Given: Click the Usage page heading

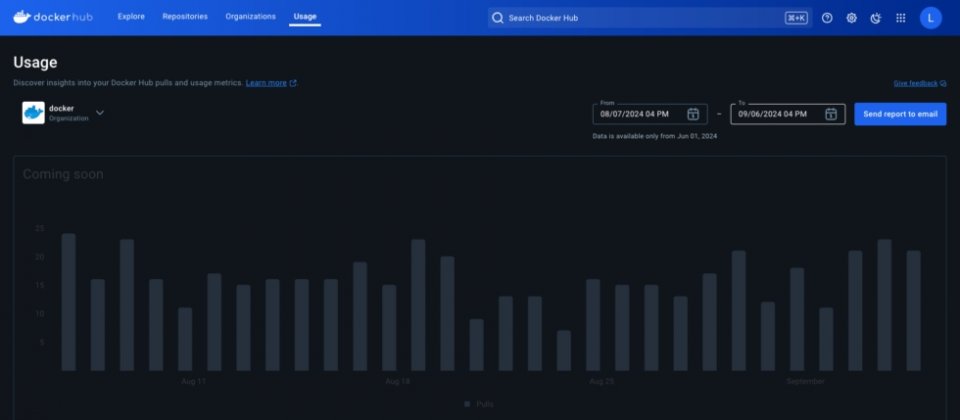Looking at the screenshot, I should (36, 62).
